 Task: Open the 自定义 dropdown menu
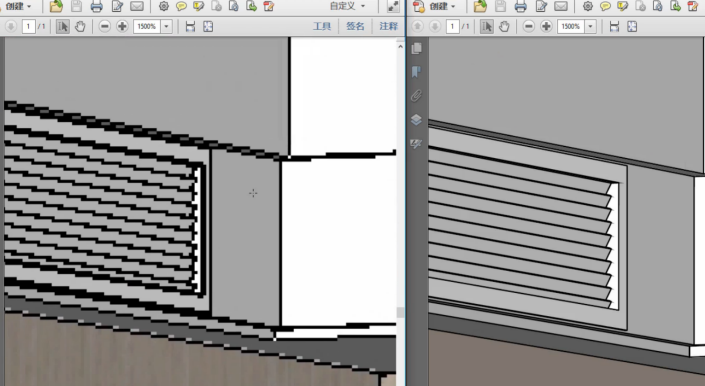(347, 6)
